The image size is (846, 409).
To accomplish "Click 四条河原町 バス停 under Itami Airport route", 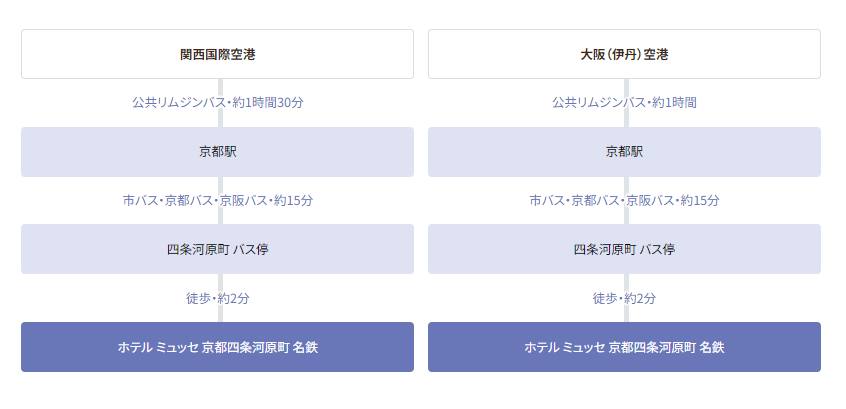I will 624,249.
